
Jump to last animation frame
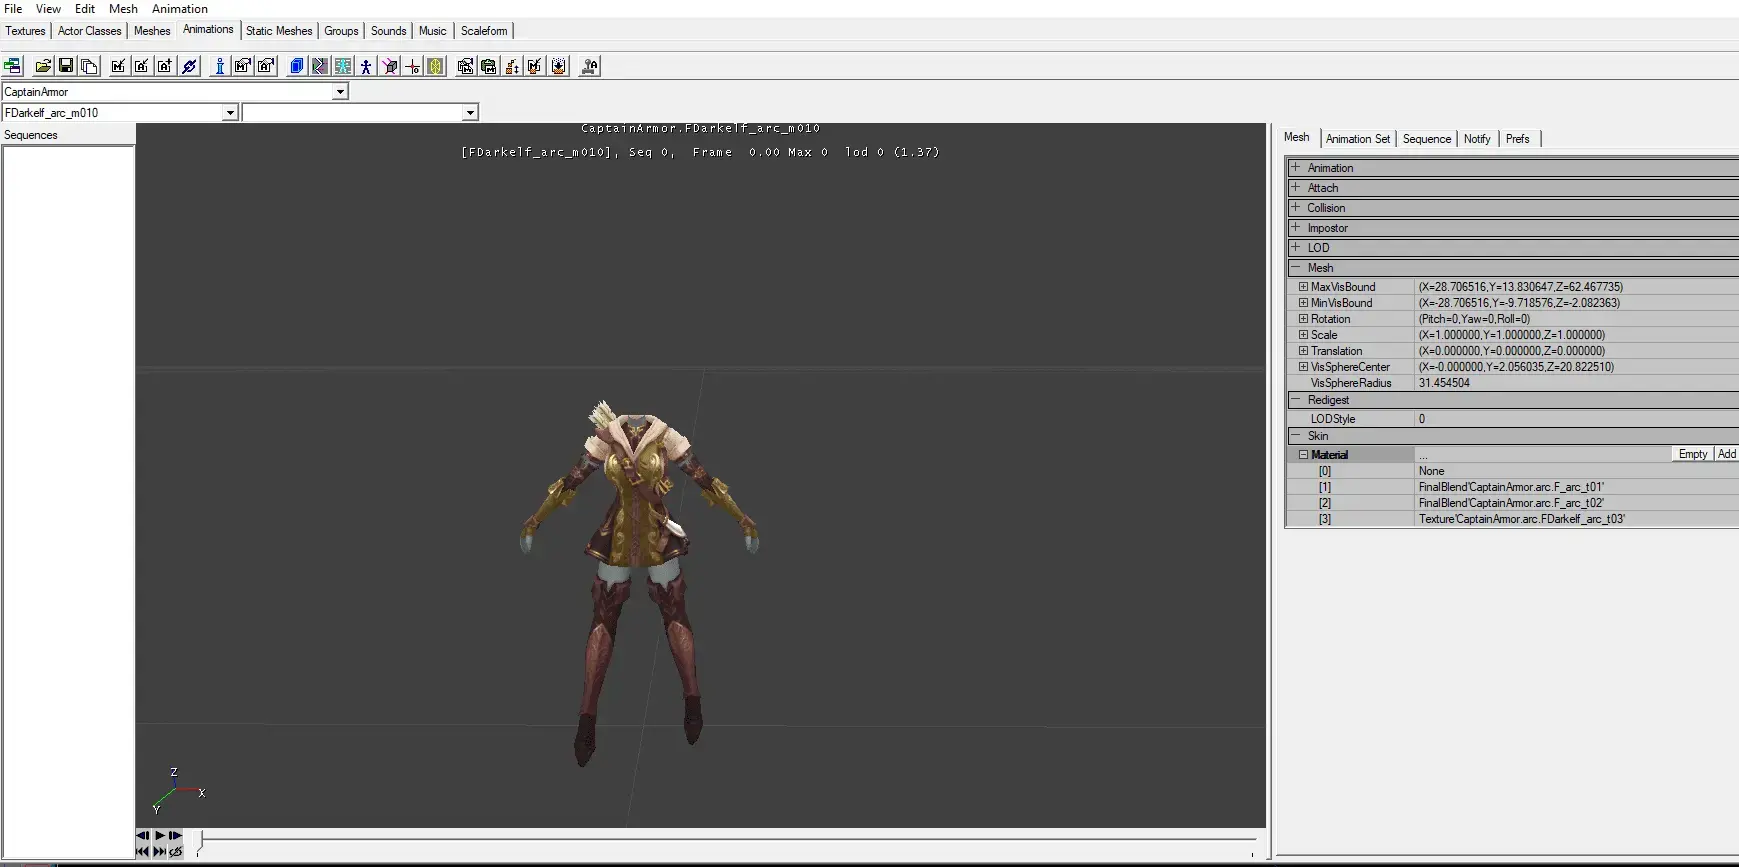click(160, 851)
